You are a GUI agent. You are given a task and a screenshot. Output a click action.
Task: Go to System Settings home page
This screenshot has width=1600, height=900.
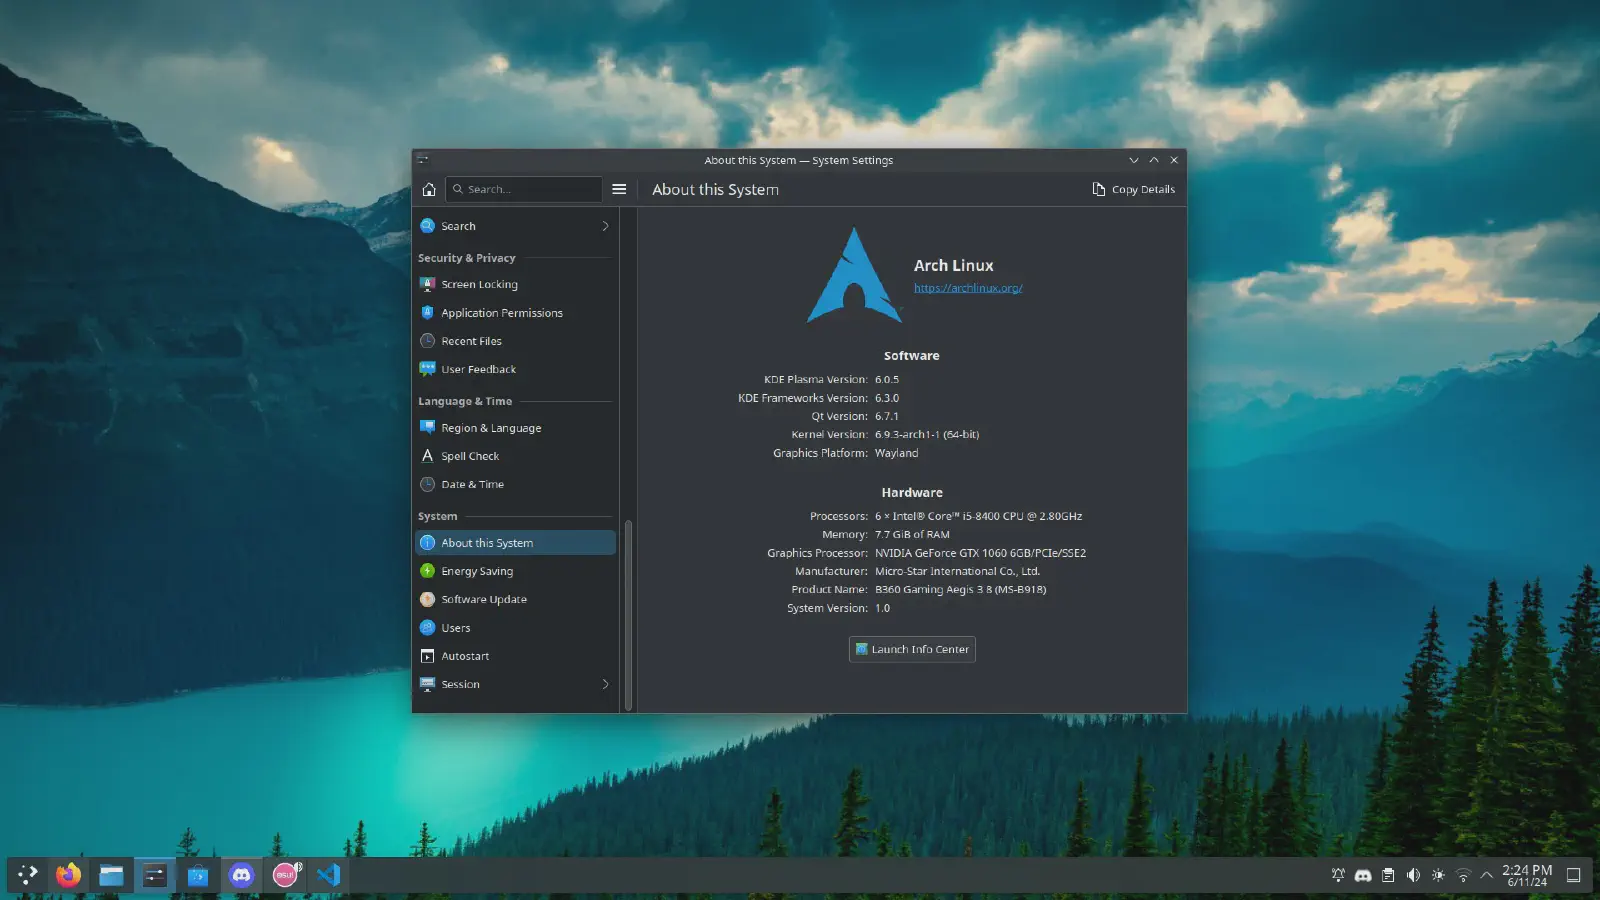coord(429,189)
